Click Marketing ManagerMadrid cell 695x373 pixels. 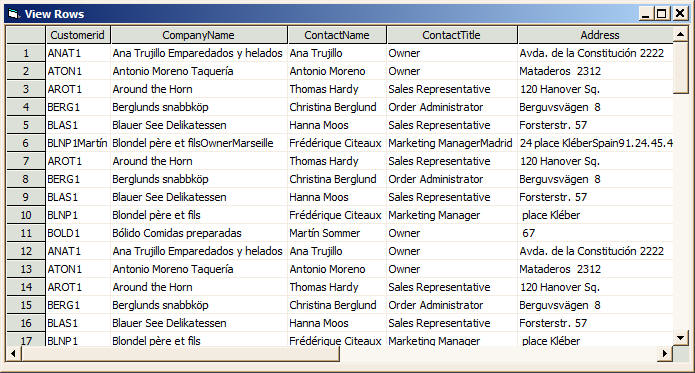coord(452,143)
